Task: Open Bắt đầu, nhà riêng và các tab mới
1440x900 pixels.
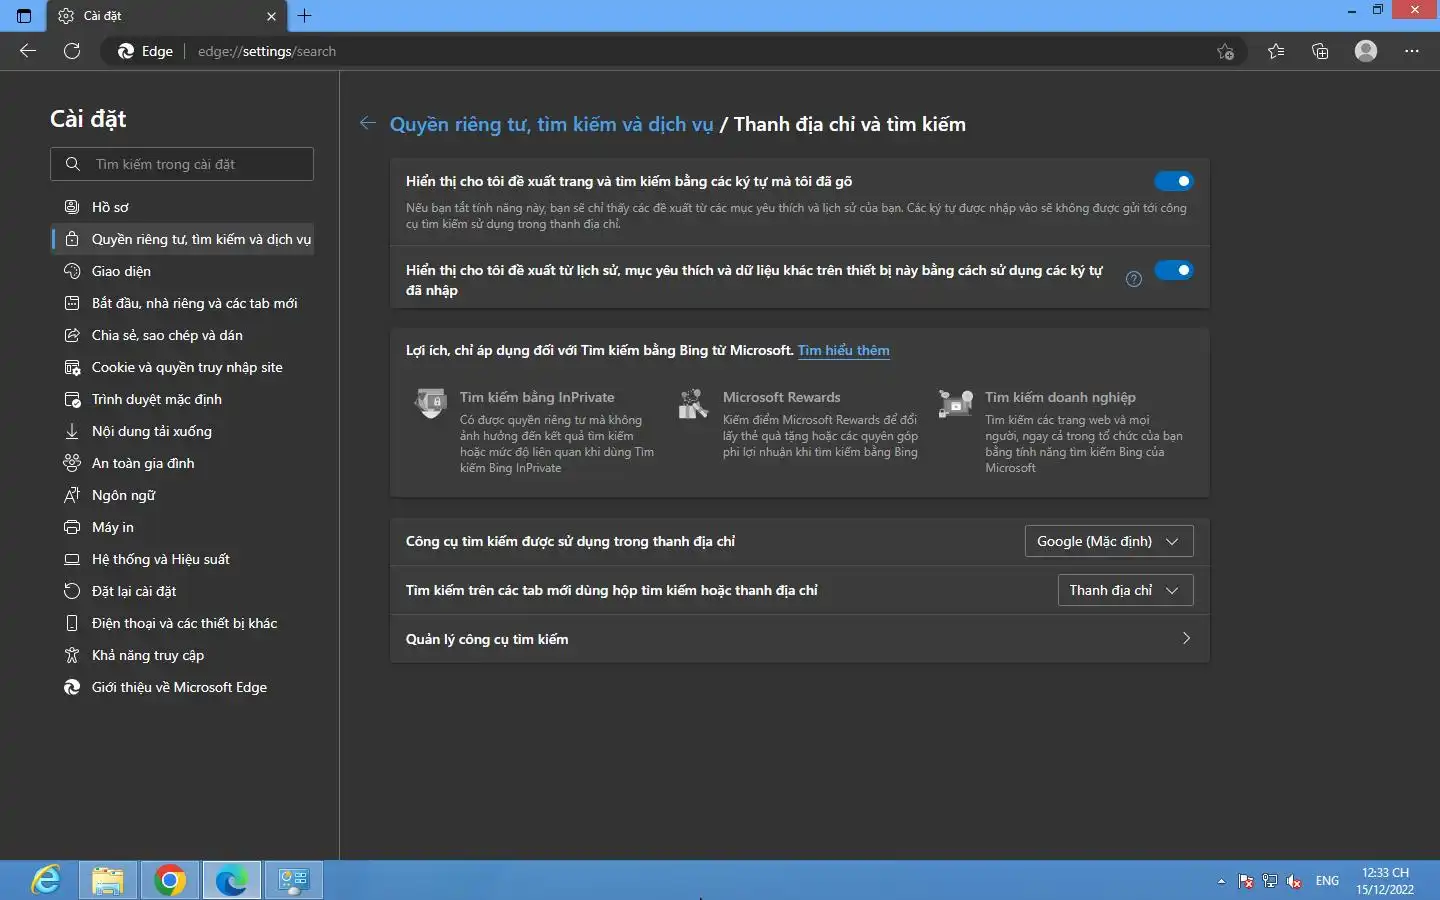Action: coord(182,303)
